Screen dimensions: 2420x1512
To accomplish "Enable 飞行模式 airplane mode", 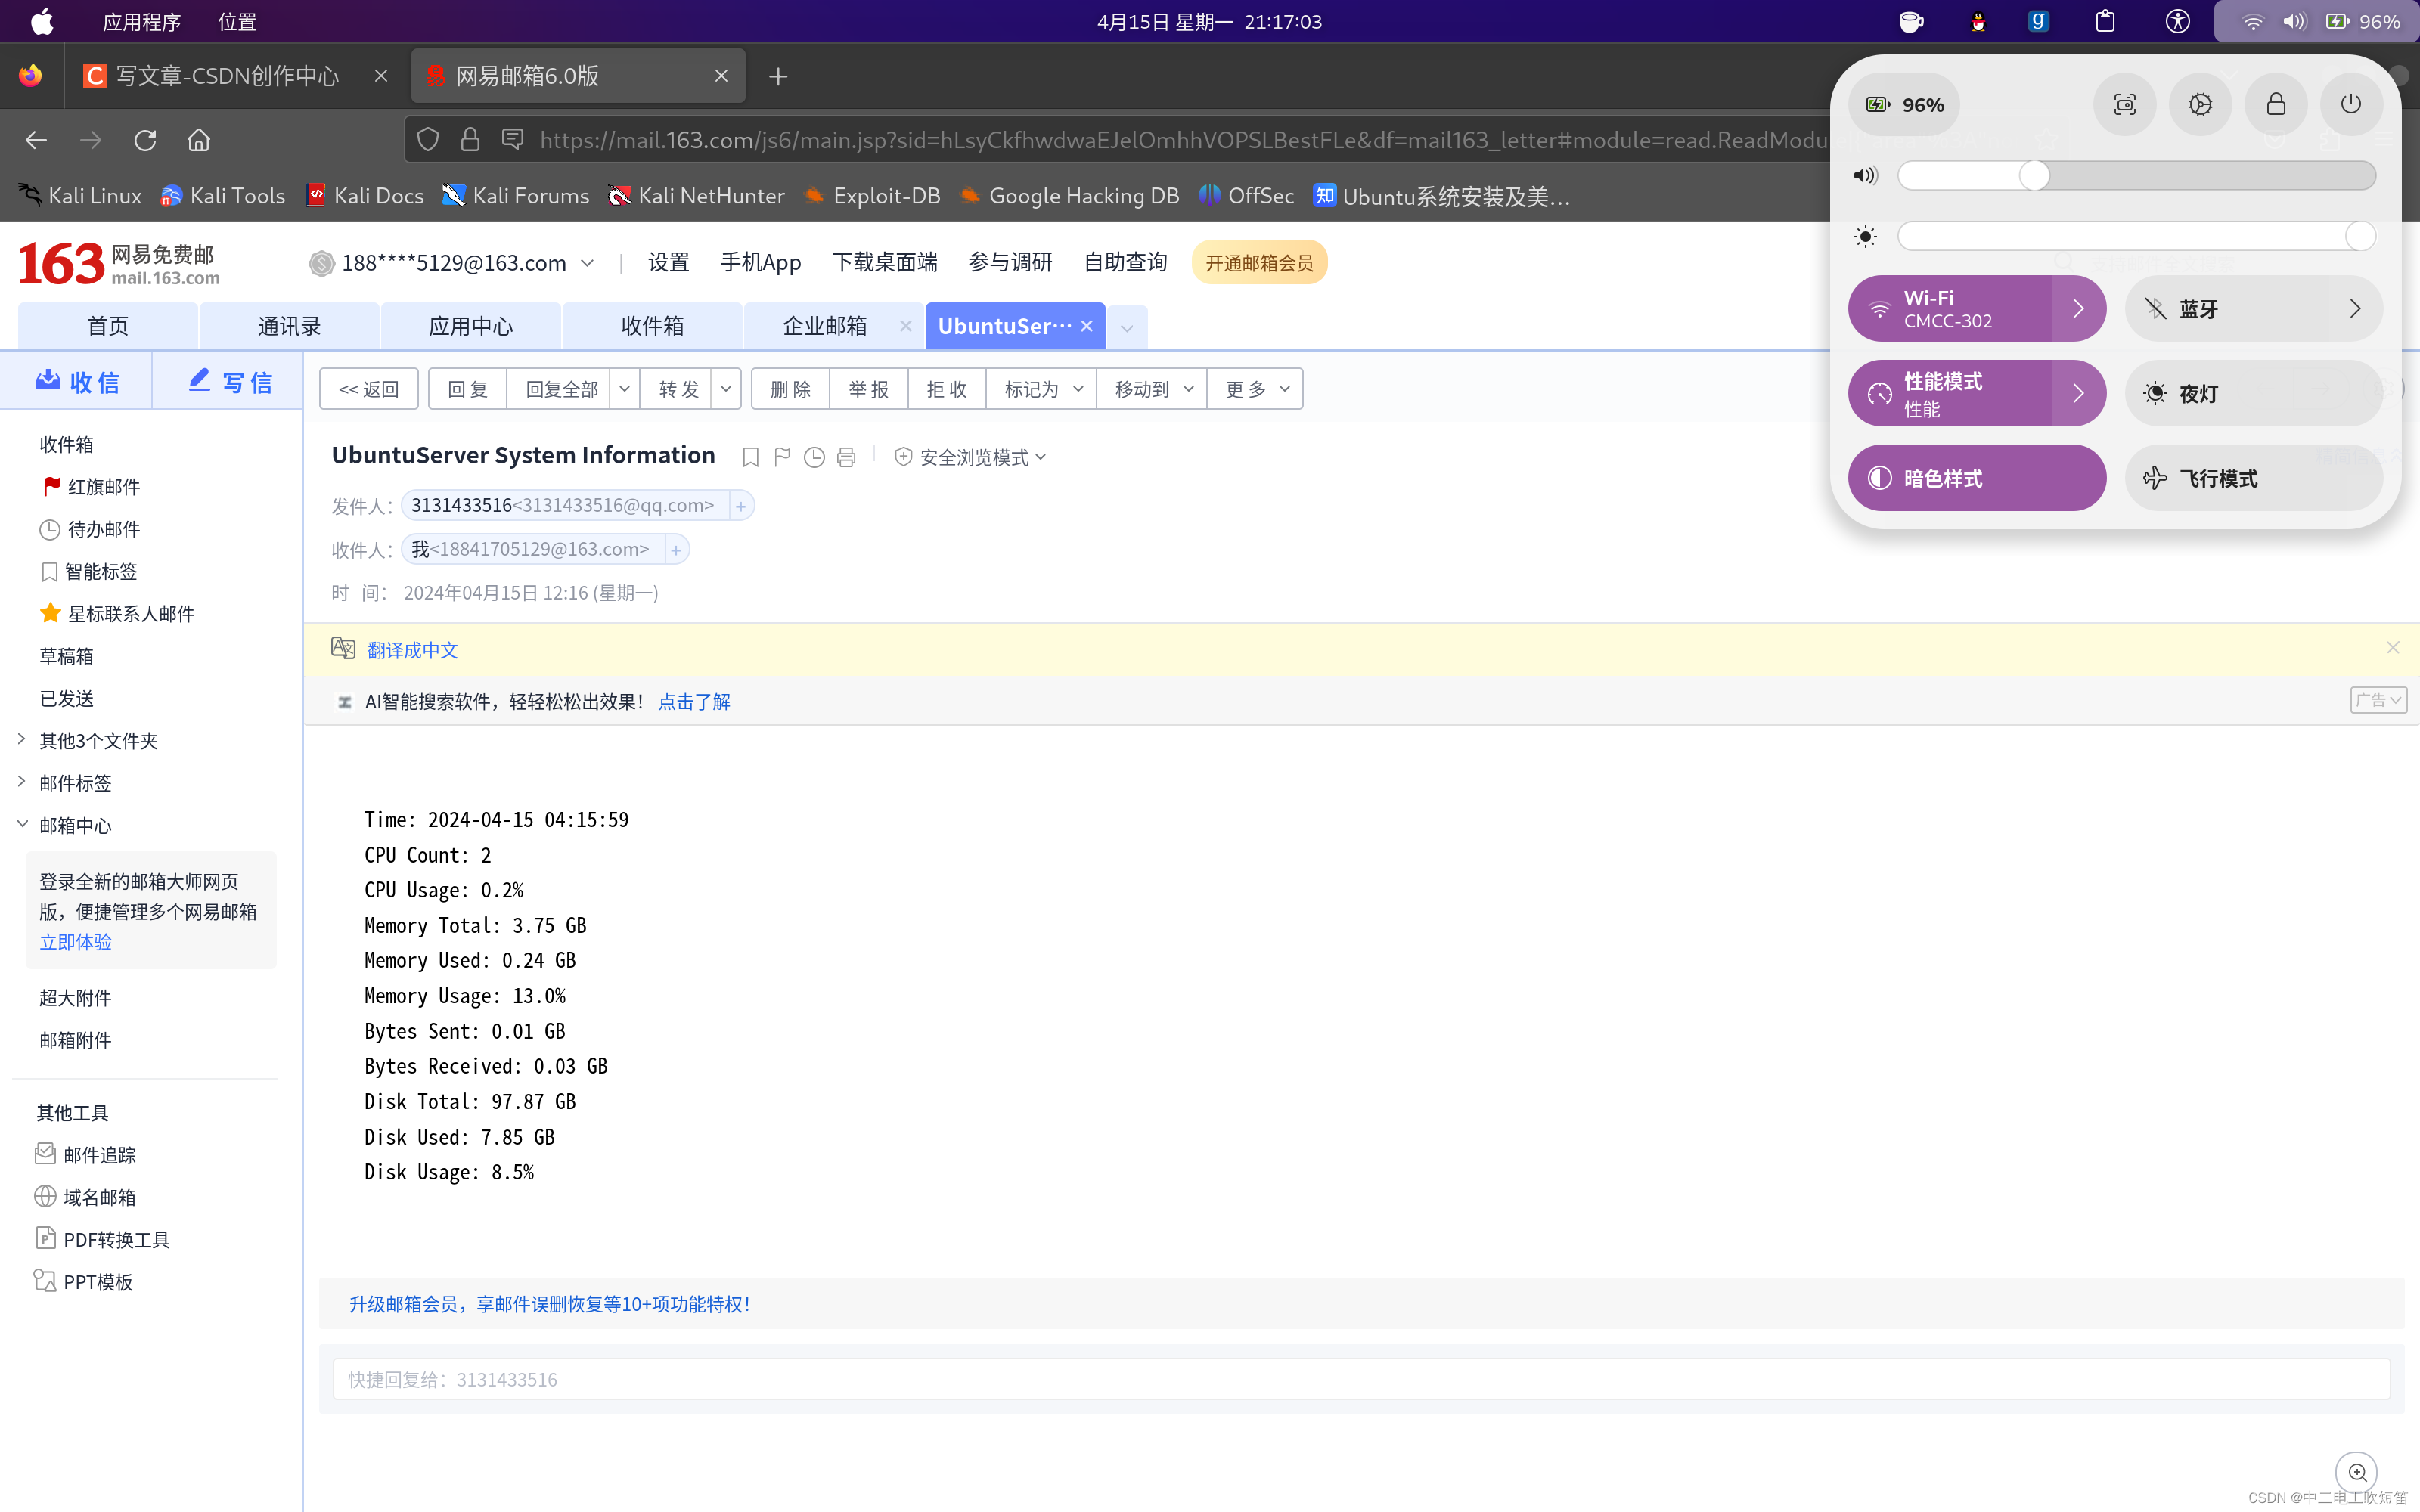I will 2252,478.
